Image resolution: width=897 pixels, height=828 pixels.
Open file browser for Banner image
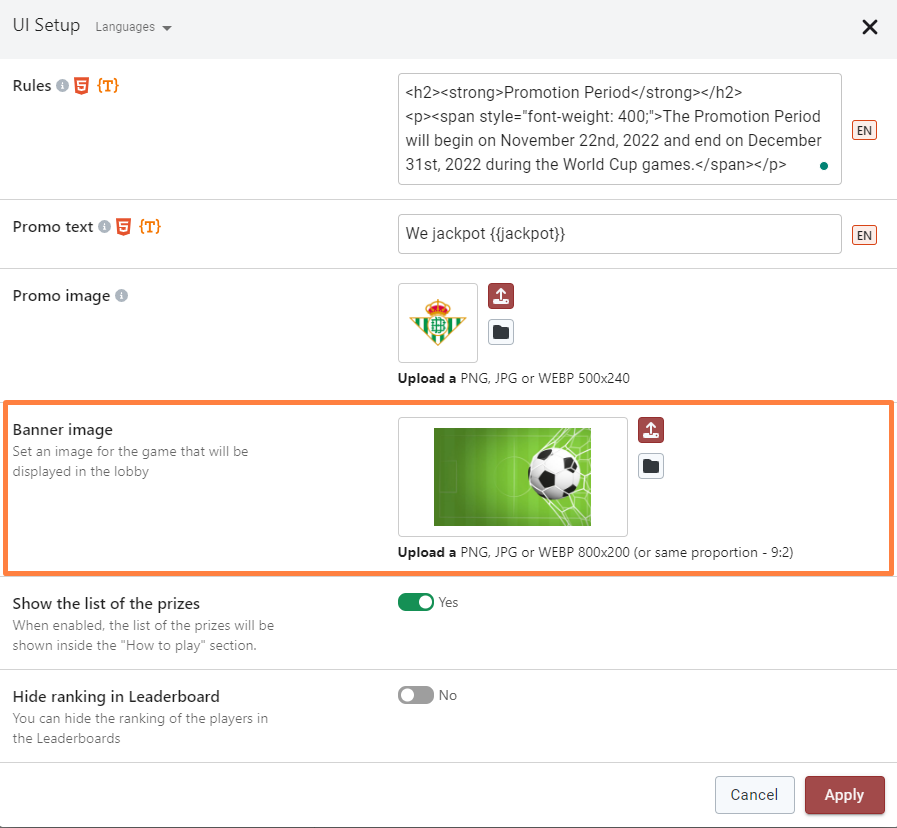point(651,466)
